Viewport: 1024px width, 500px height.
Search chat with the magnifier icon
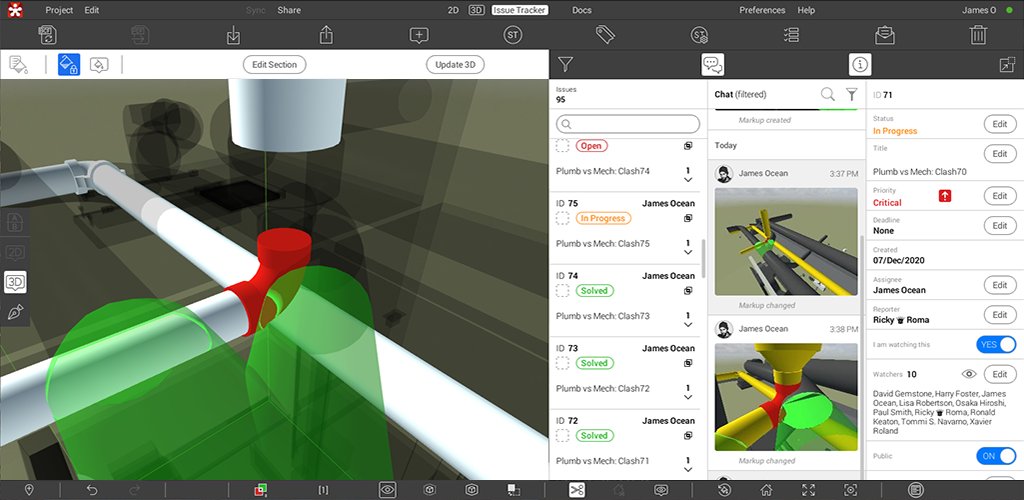(x=827, y=94)
